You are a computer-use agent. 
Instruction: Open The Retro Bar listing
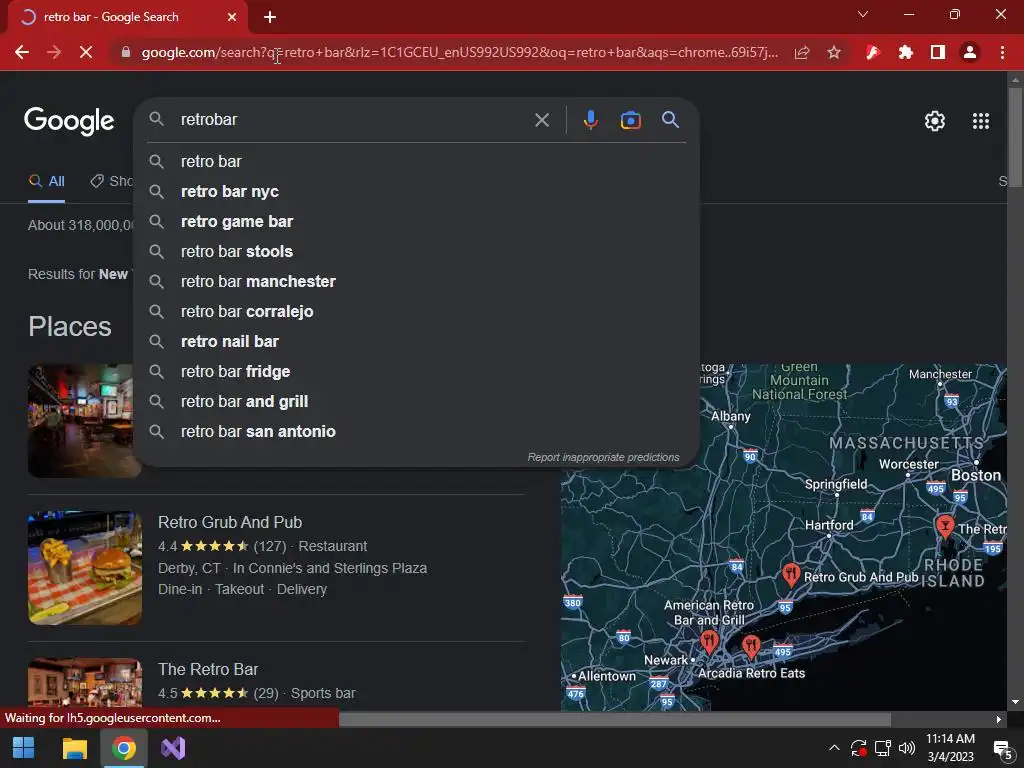[x=208, y=669]
